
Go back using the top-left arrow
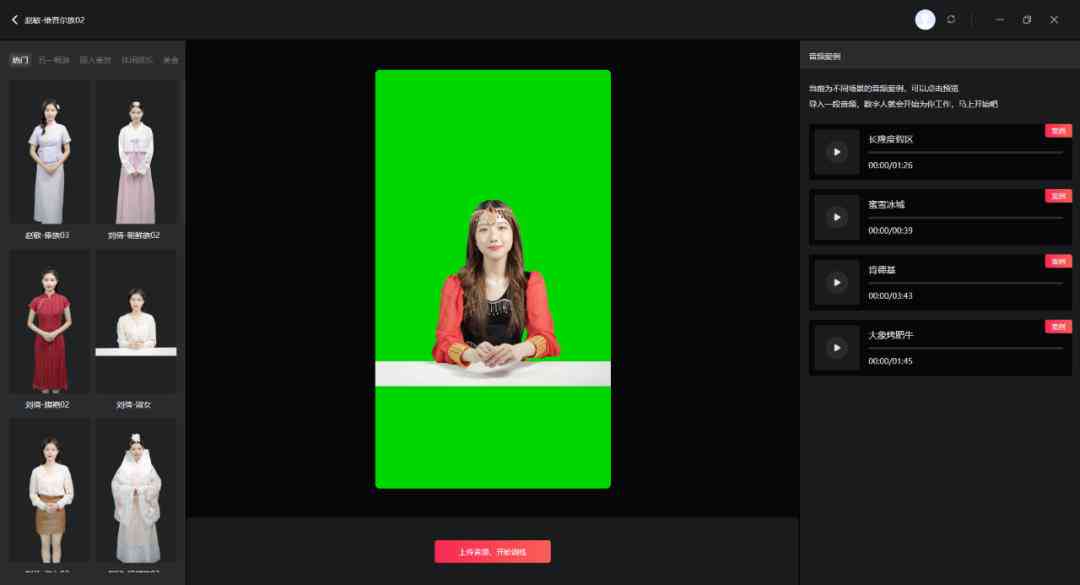pos(14,20)
